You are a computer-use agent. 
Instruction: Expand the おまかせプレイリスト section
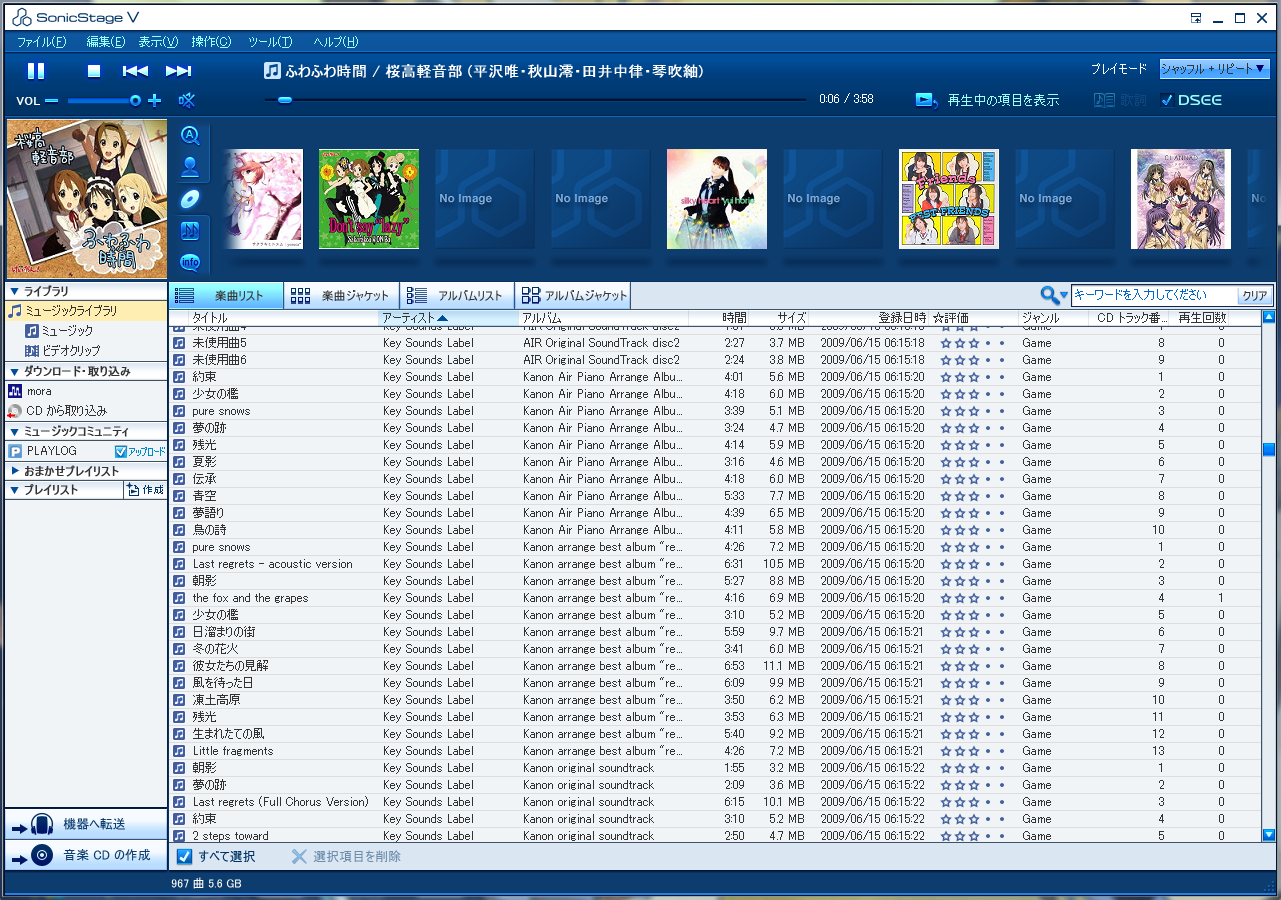(14, 471)
